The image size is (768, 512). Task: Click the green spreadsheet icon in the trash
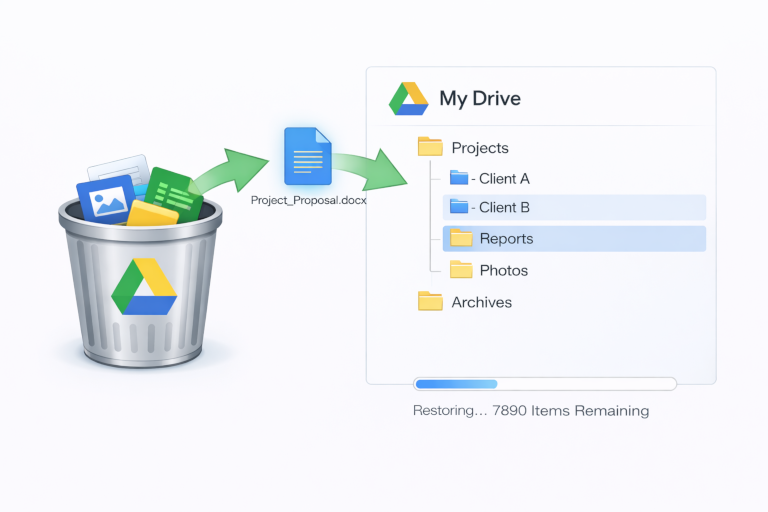tap(174, 195)
